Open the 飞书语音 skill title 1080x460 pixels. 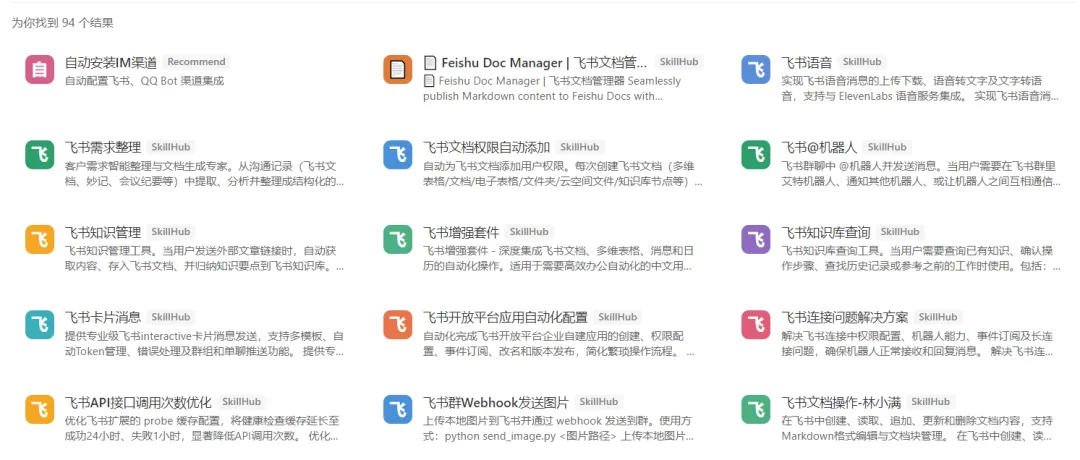tap(807, 62)
